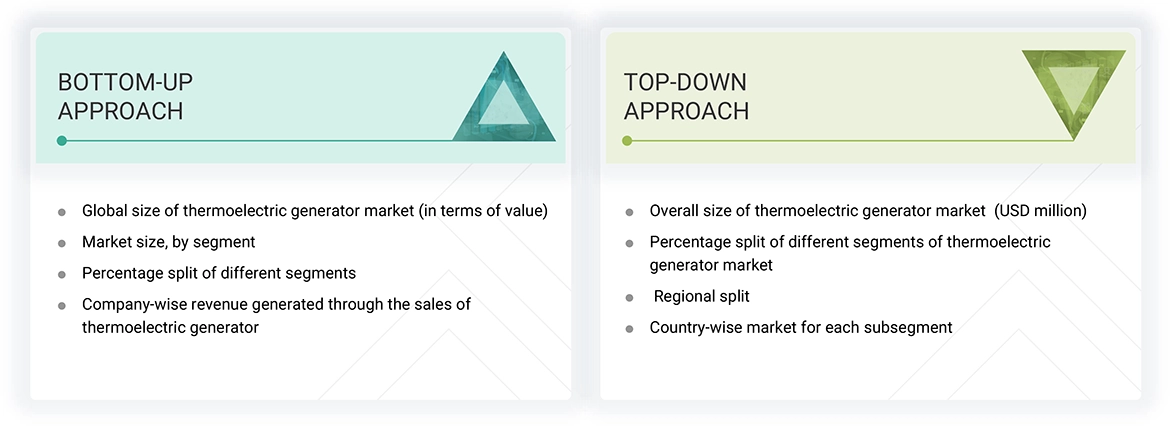Click 'Country-wise market for each subsegment' text

coord(800,327)
